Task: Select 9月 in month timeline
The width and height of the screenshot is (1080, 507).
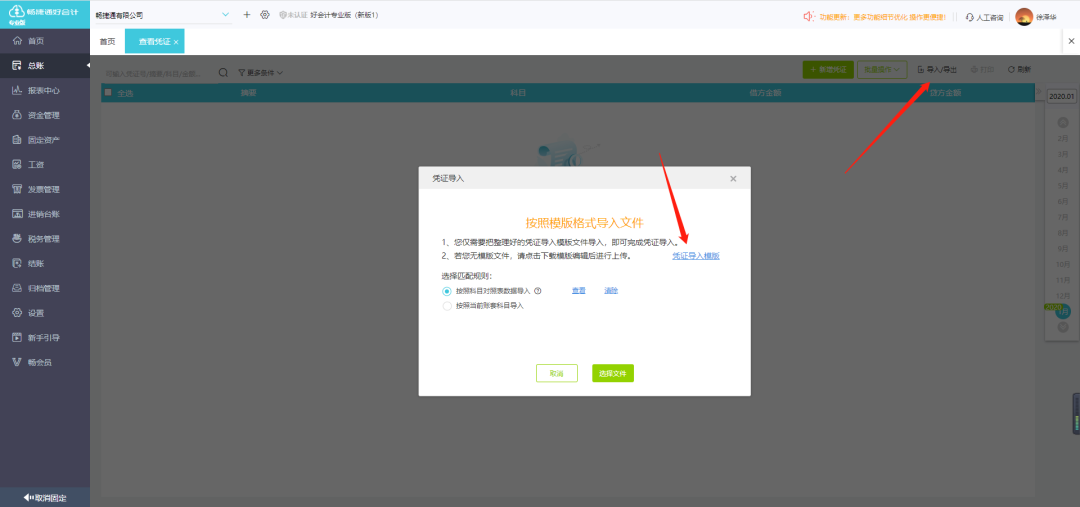Action: tap(1062, 248)
